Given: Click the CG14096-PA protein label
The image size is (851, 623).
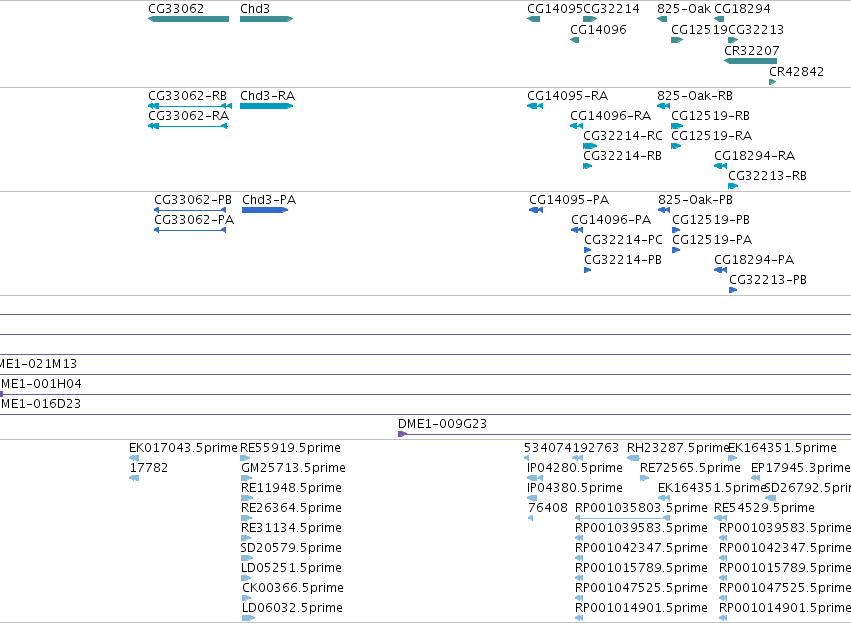Looking at the screenshot, I should click(x=611, y=220).
